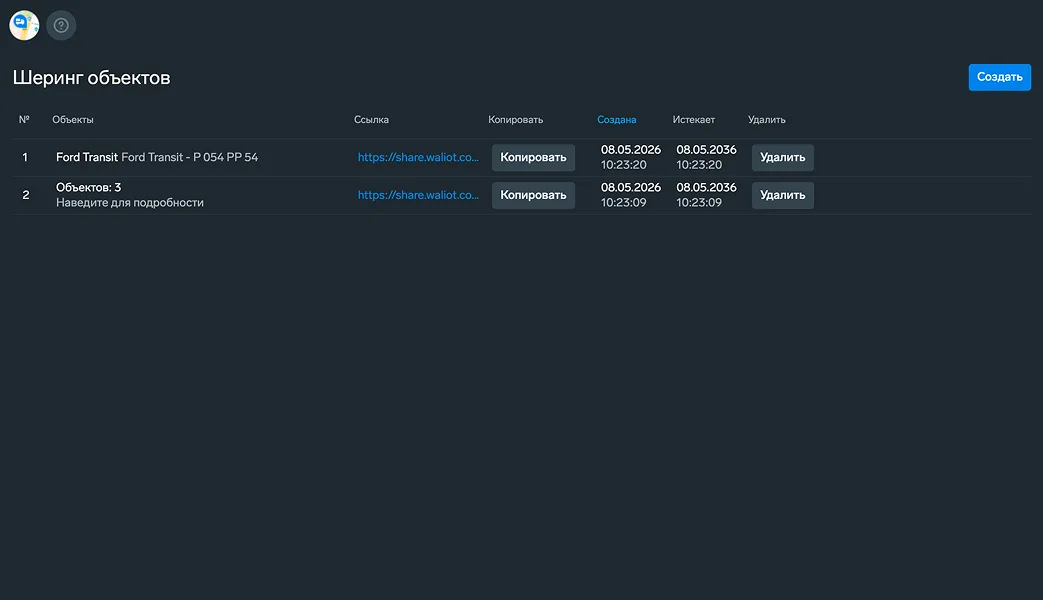Open the map app logo icon
Image resolution: width=1043 pixels, height=600 pixels.
pos(24,25)
